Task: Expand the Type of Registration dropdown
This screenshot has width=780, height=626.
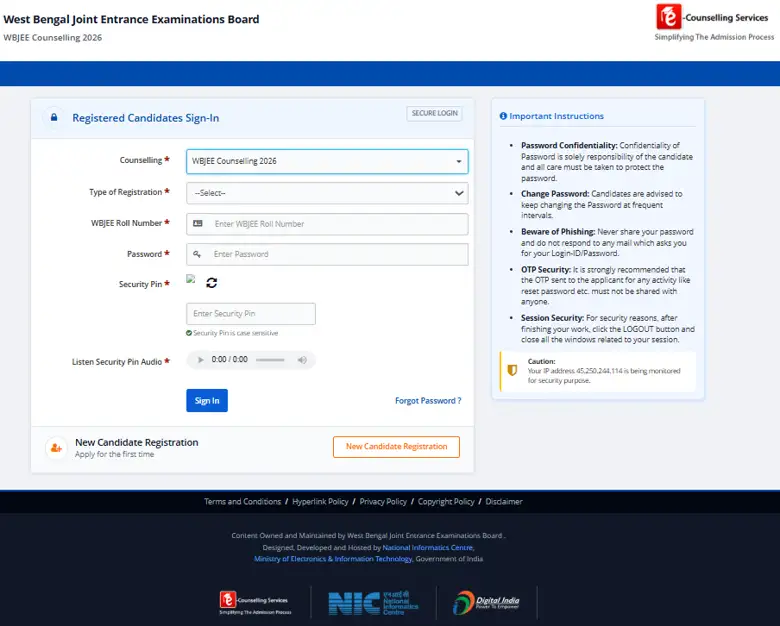Action: pos(327,193)
